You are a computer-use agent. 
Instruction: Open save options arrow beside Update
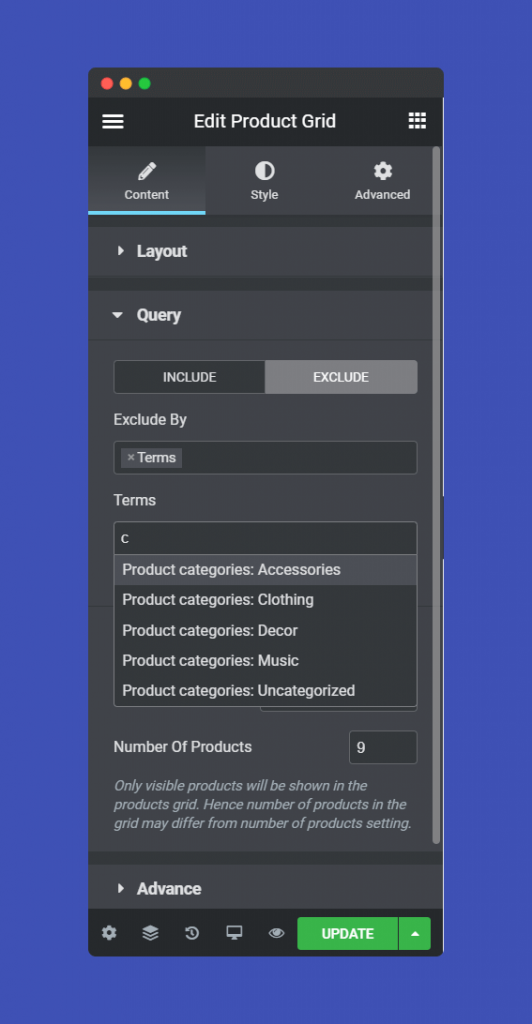tap(415, 933)
